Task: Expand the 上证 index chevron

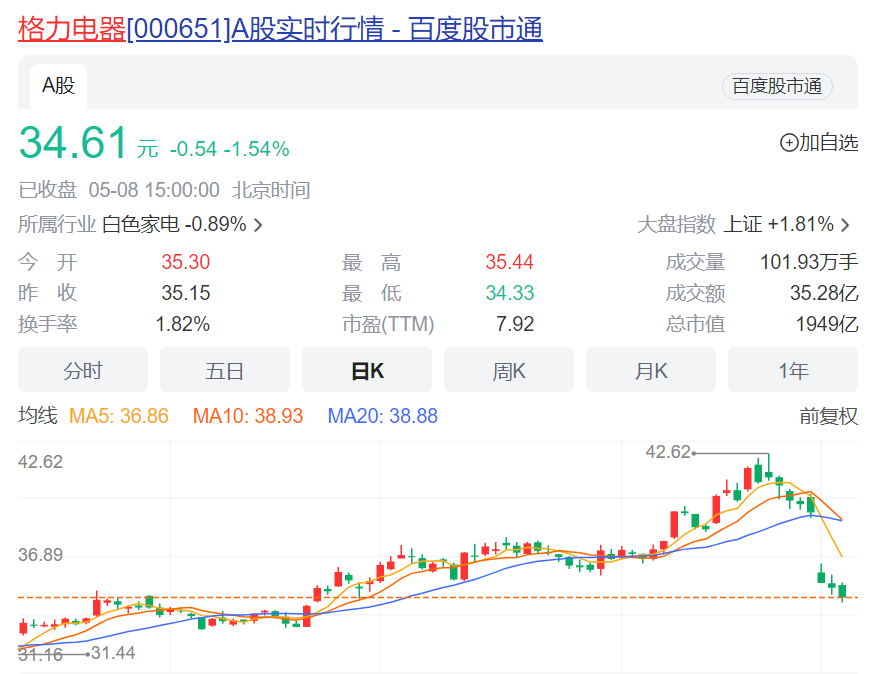Action: click(845, 225)
